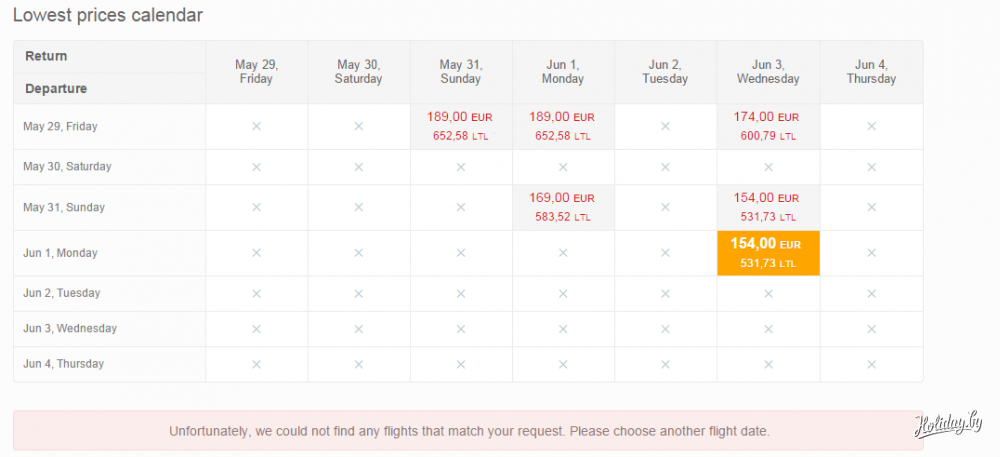Screen dimensions: 1000x457
Task: Click Jun 3, Wednesday return column header
Action: [x=768, y=72]
